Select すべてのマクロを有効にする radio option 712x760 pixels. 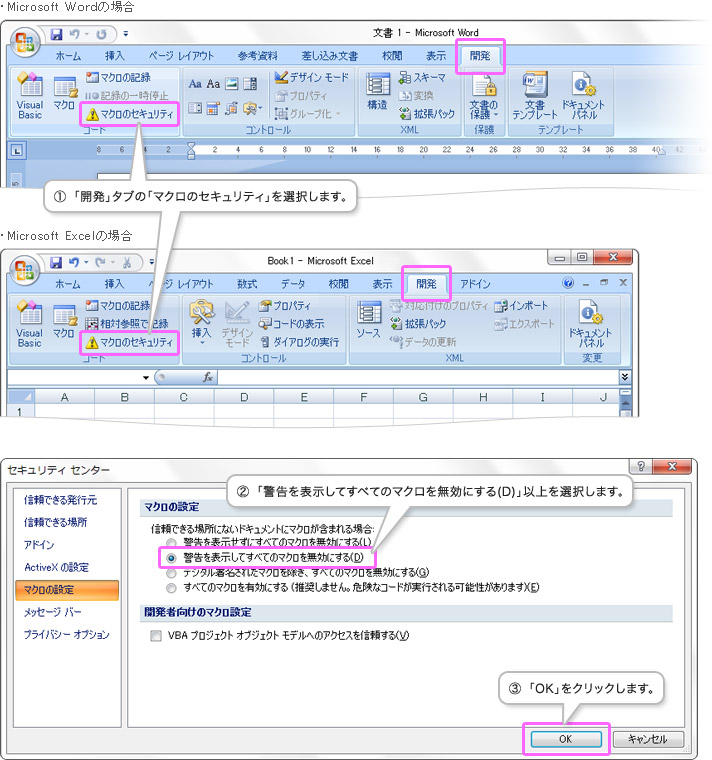click(171, 587)
